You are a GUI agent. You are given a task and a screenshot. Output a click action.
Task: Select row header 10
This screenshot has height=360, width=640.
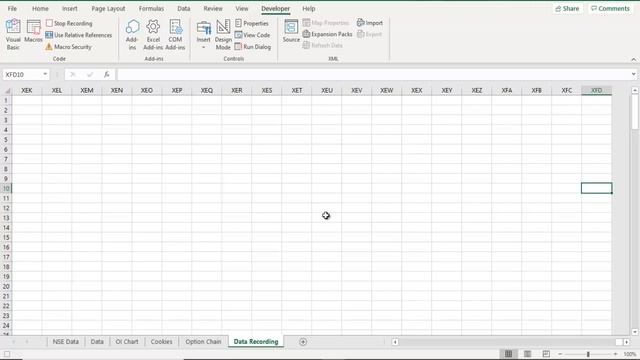click(x=6, y=188)
